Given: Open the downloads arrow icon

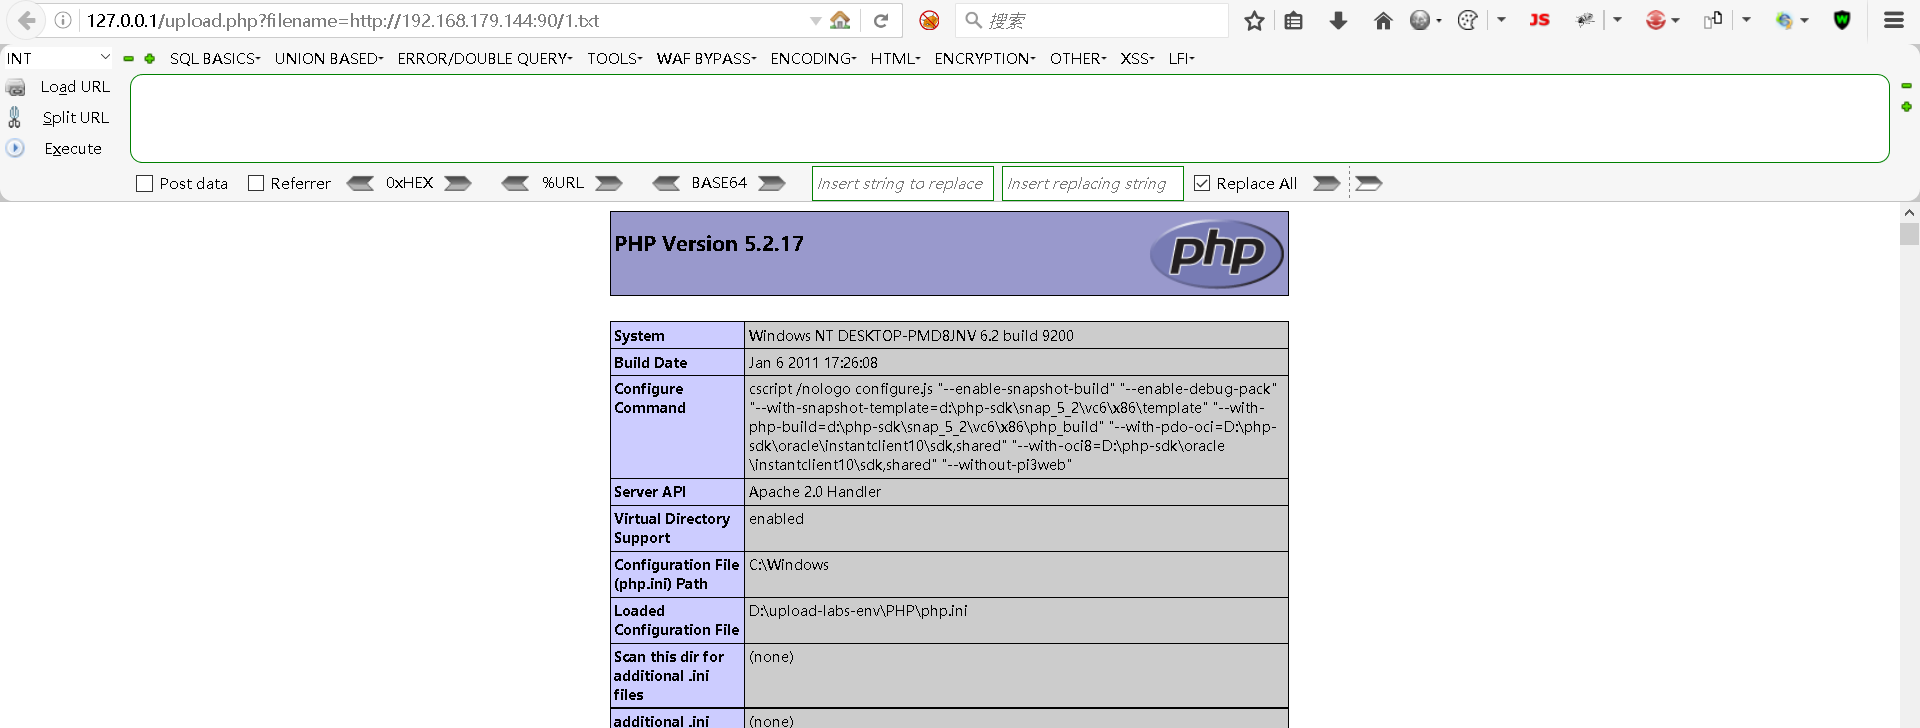Looking at the screenshot, I should point(1338,20).
